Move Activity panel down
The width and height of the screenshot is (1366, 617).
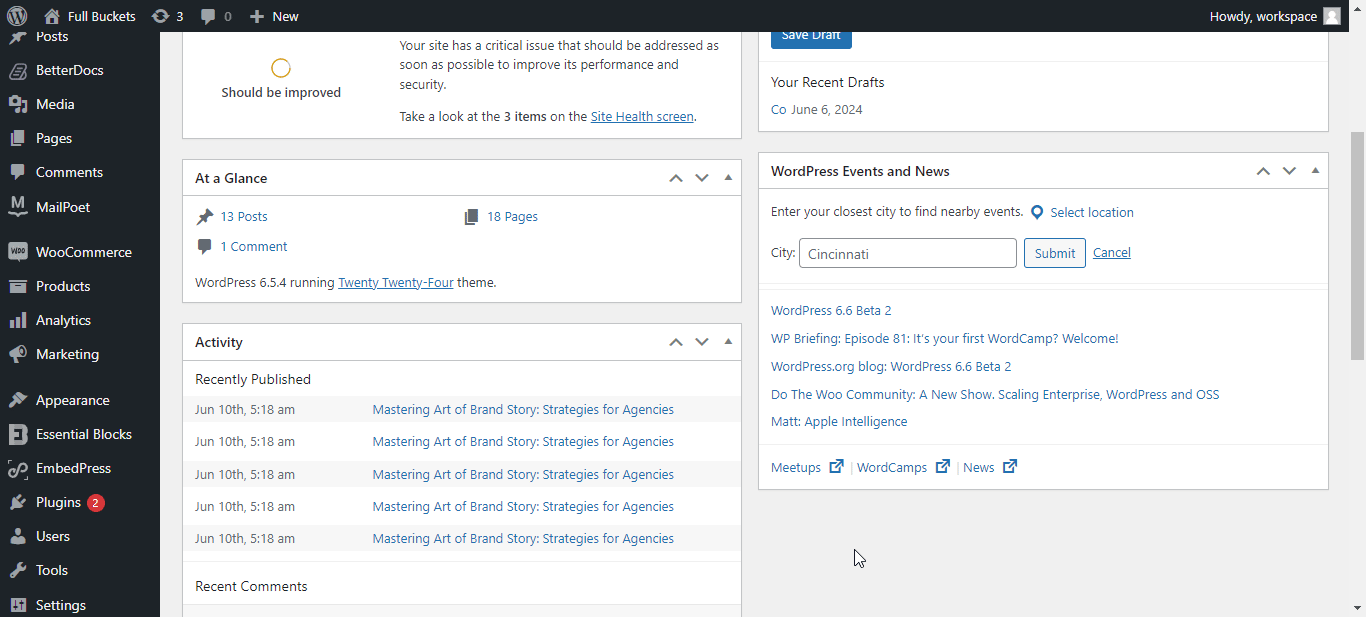pos(702,342)
